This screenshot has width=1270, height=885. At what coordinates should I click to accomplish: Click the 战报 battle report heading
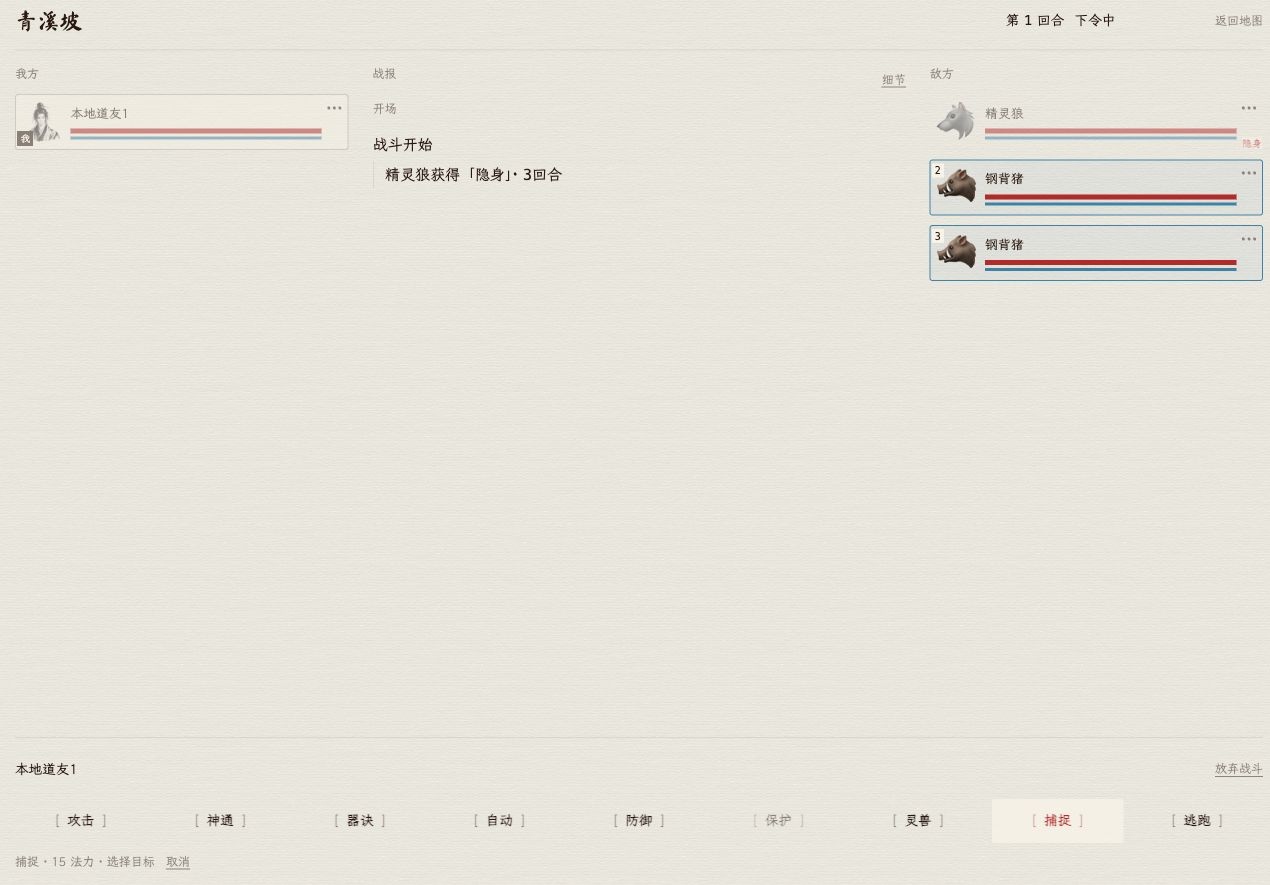coord(385,73)
